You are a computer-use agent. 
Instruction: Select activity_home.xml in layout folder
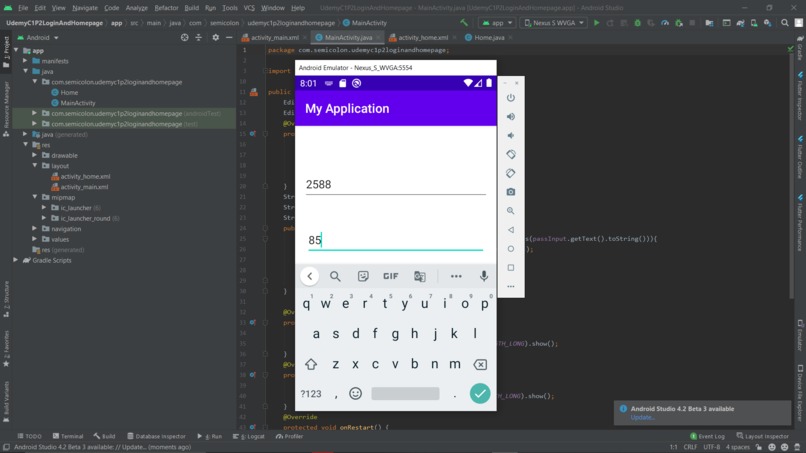click(85, 176)
